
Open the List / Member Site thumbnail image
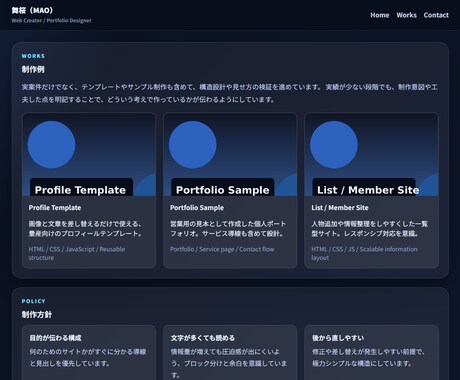(371, 154)
